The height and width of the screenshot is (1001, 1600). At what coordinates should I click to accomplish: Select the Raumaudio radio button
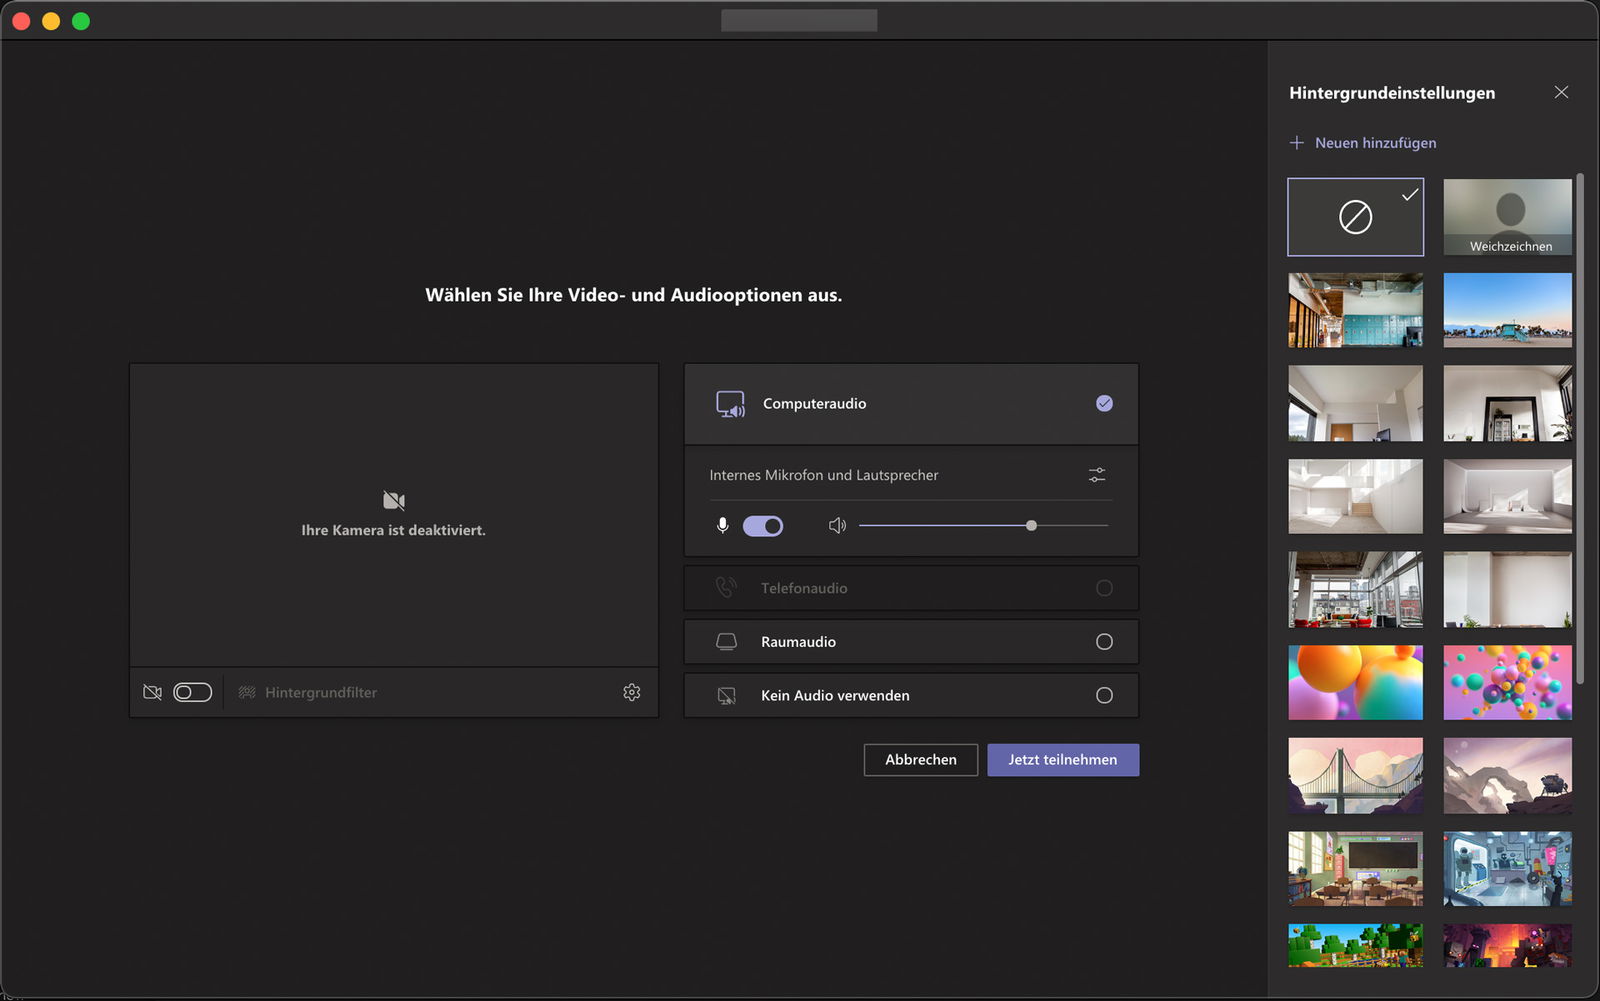1104,642
